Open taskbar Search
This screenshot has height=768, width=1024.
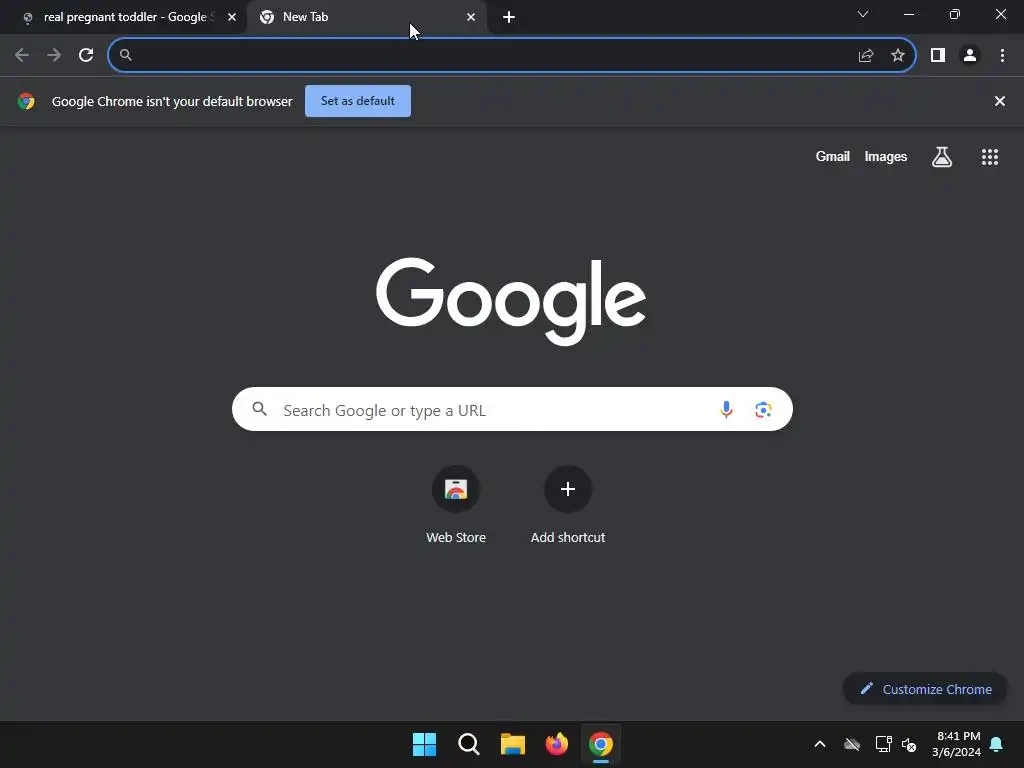[x=468, y=744]
